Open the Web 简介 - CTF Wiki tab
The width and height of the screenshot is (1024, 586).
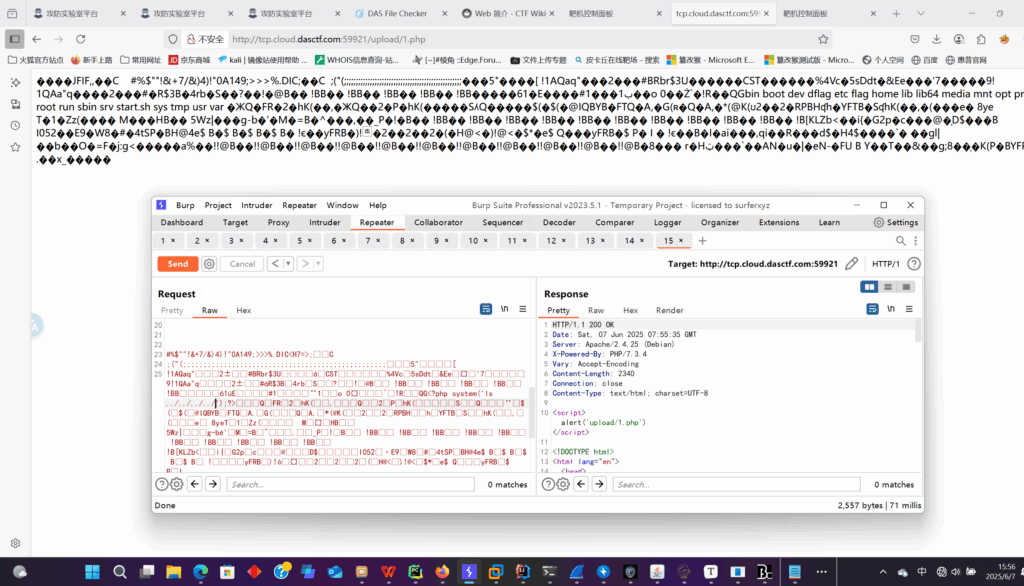coord(508,13)
